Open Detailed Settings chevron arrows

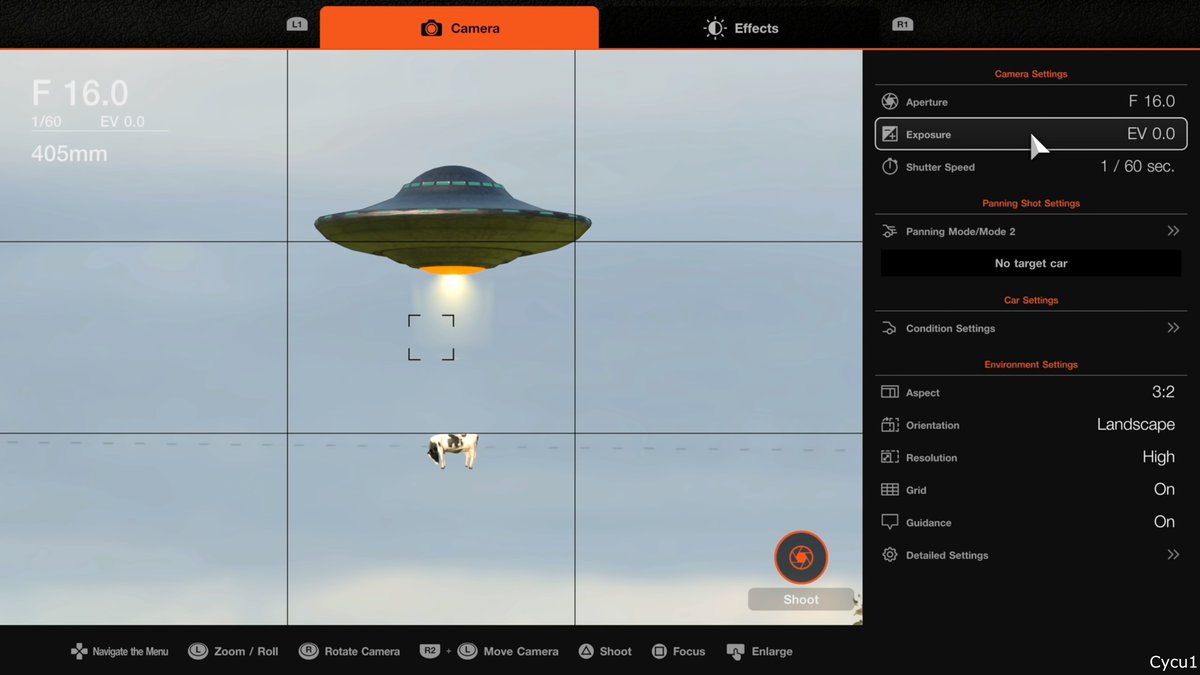point(1173,555)
